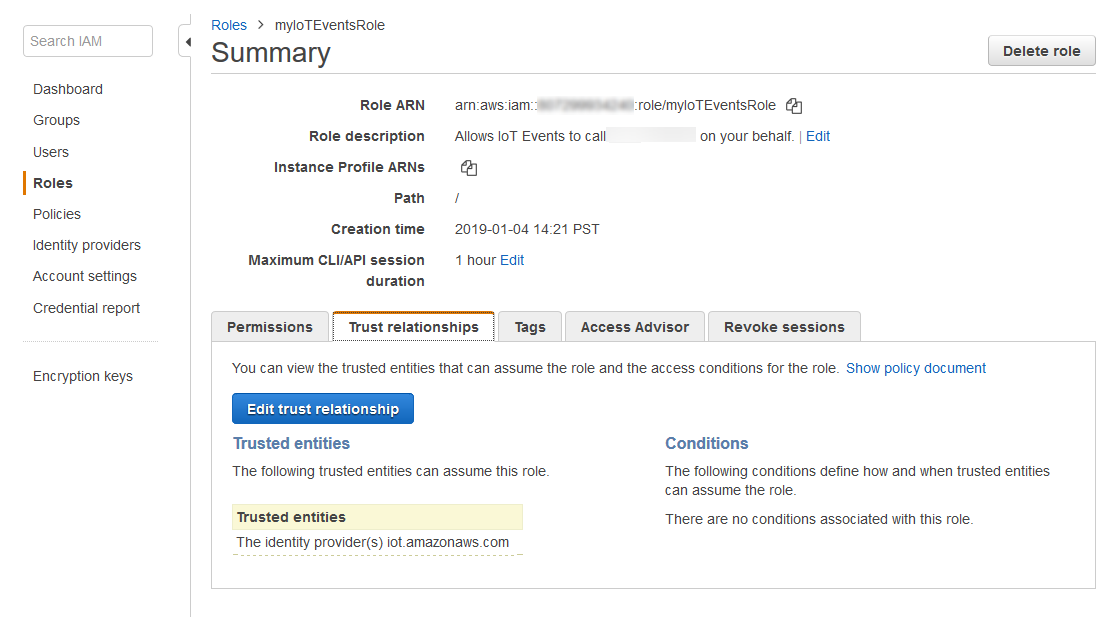Switch to the Permissions tab
Screen dimensions: 1115x617
tap(269, 326)
